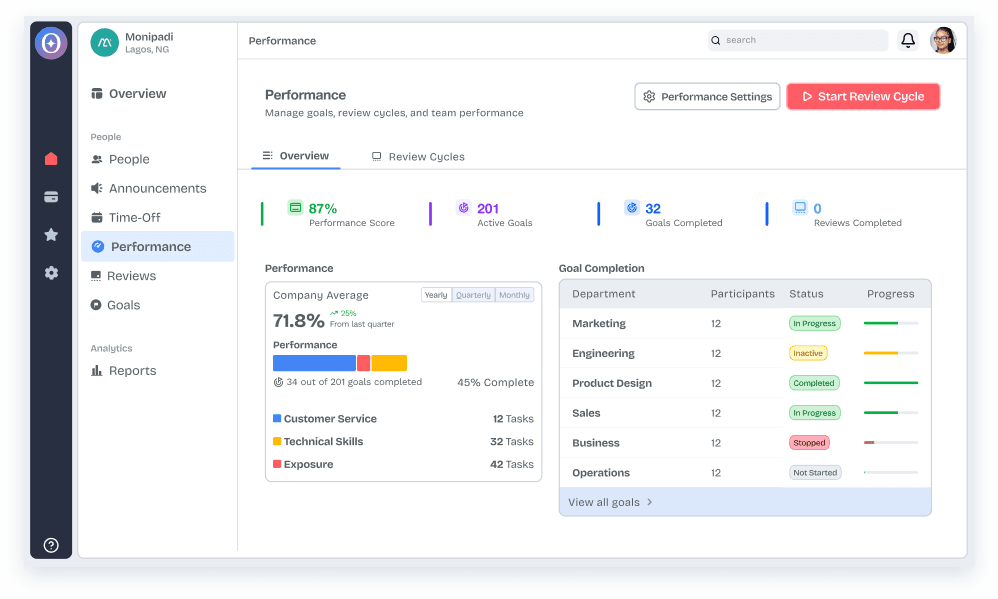The image size is (998, 599).
Task: Click the Technical Skills legend label
Action: [323, 441]
